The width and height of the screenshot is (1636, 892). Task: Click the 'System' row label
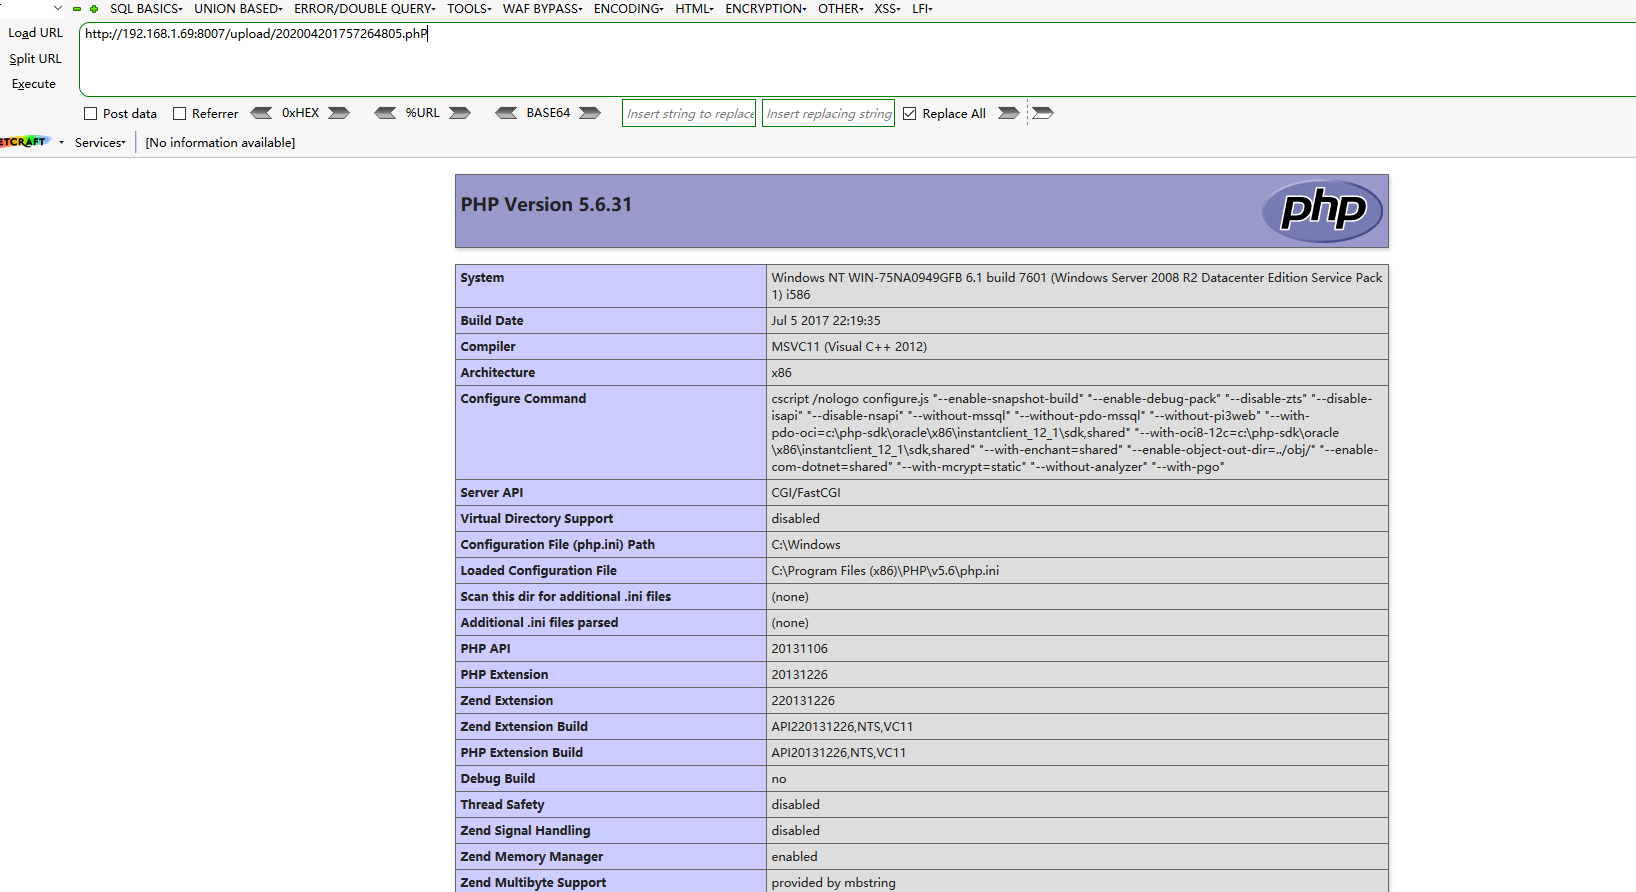pyautogui.click(x=482, y=278)
